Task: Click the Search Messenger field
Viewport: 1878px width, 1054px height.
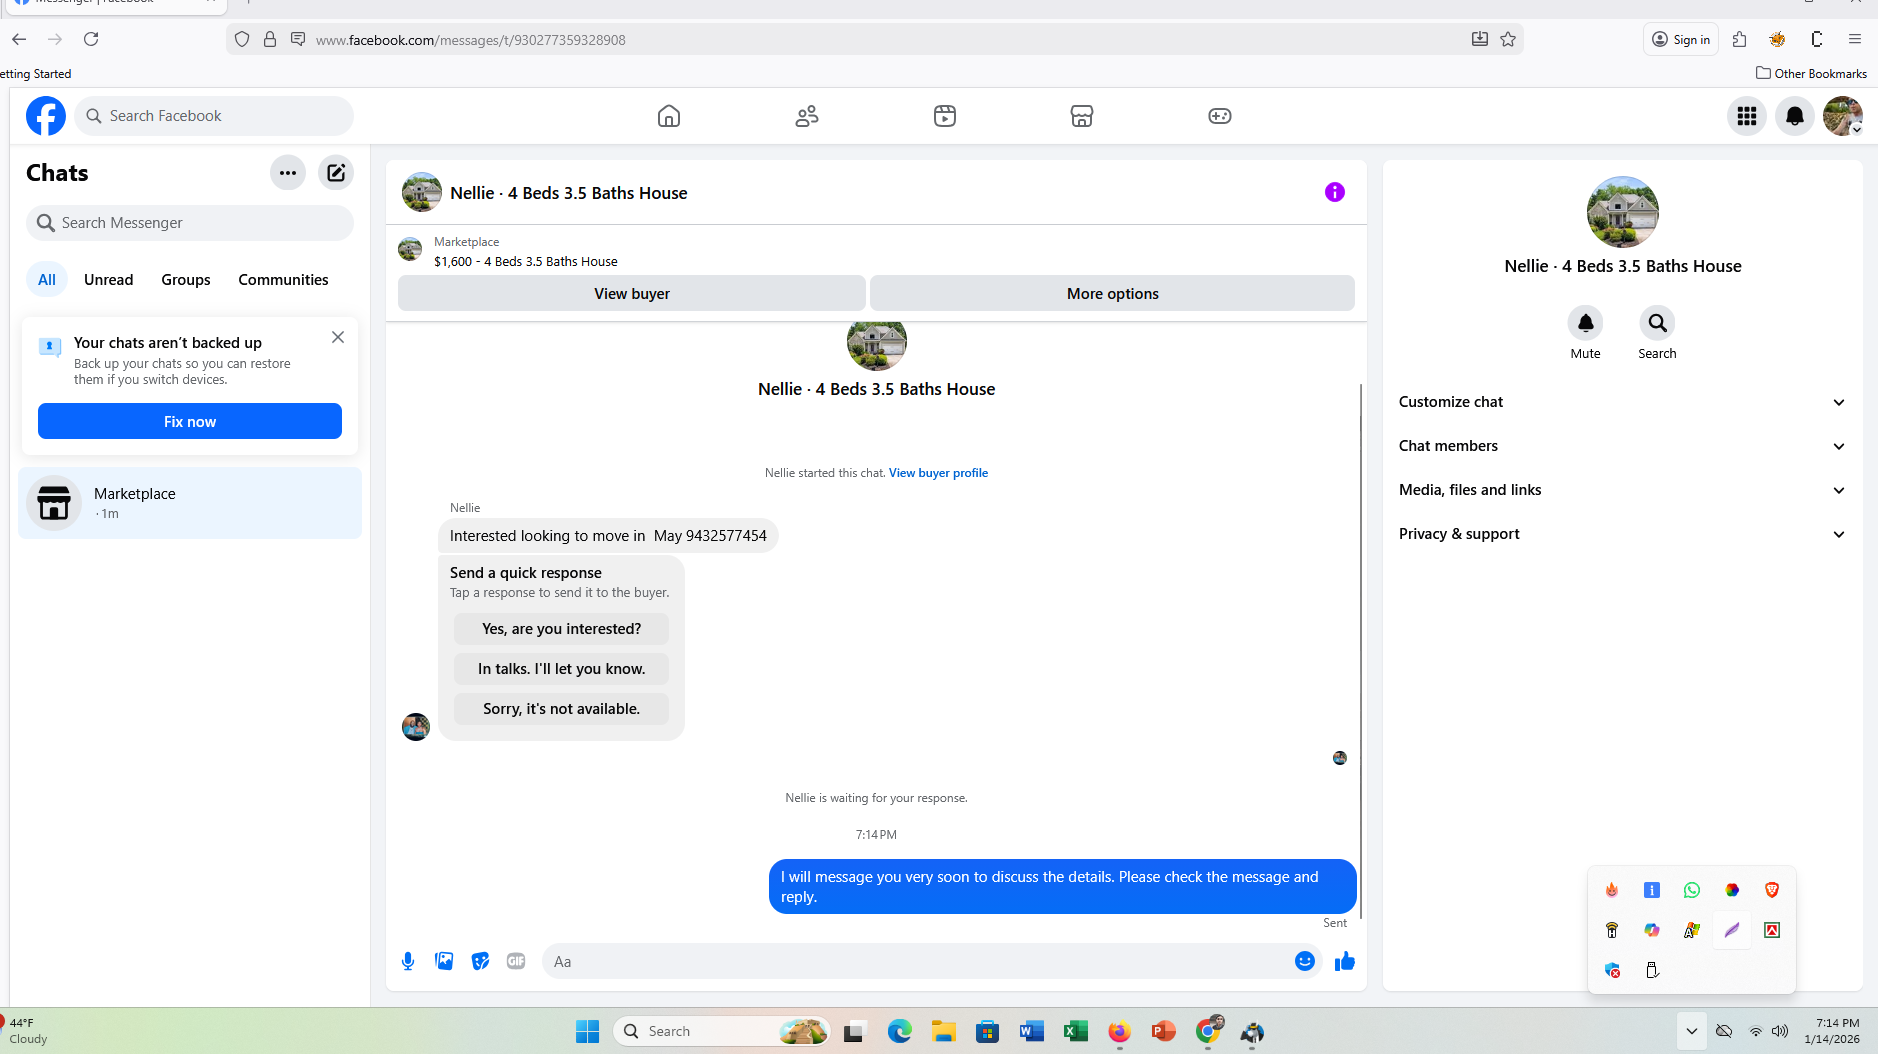Action: (x=190, y=223)
